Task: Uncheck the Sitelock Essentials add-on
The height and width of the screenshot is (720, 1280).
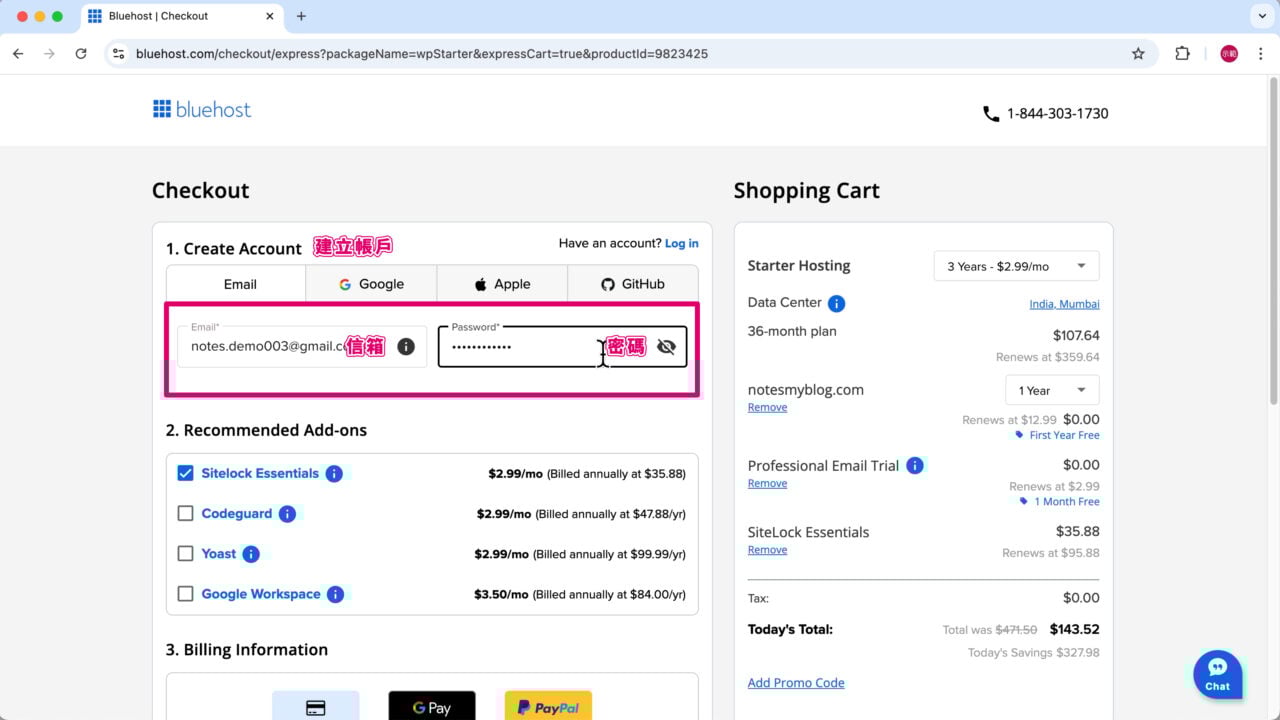Action: coord(185,473)
